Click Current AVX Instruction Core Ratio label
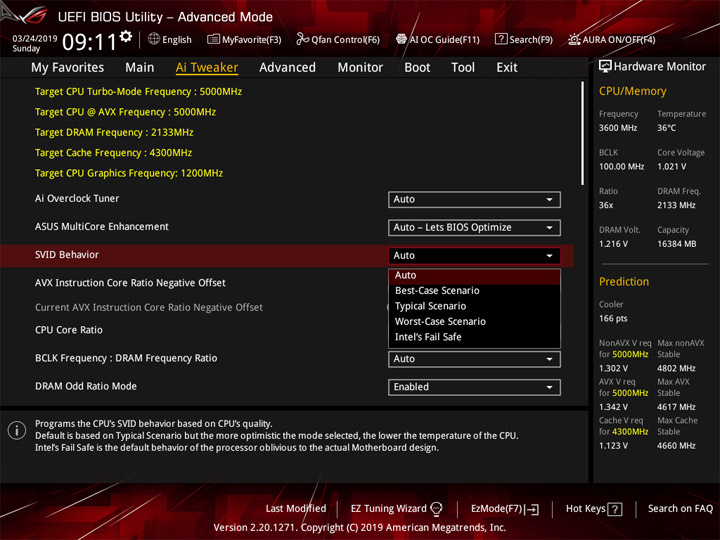 pos(149,308)
